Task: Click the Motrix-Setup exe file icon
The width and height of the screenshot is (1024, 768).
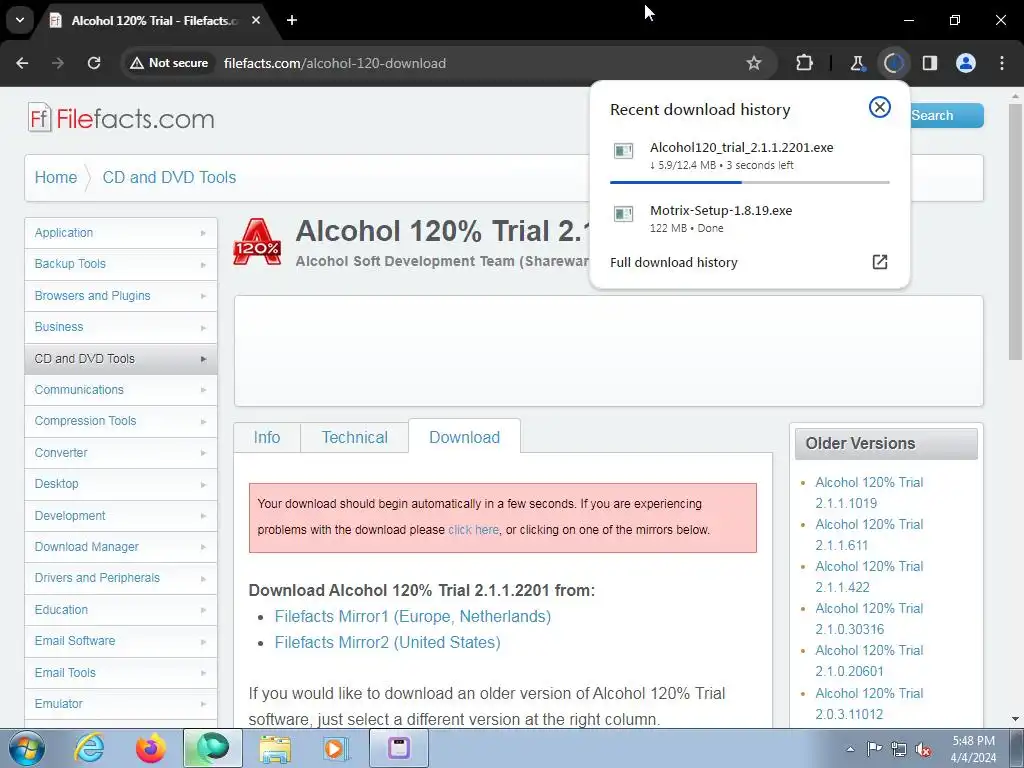Action: 624,214
